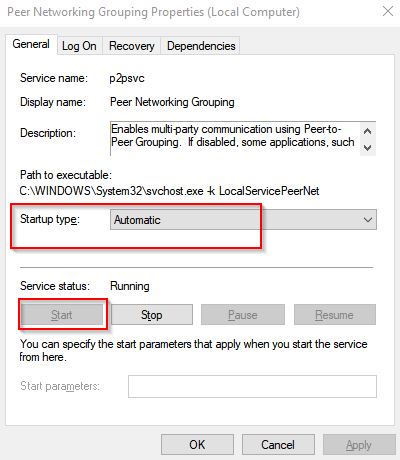
Task: Click the Start service button
Action: pos(62,315)
